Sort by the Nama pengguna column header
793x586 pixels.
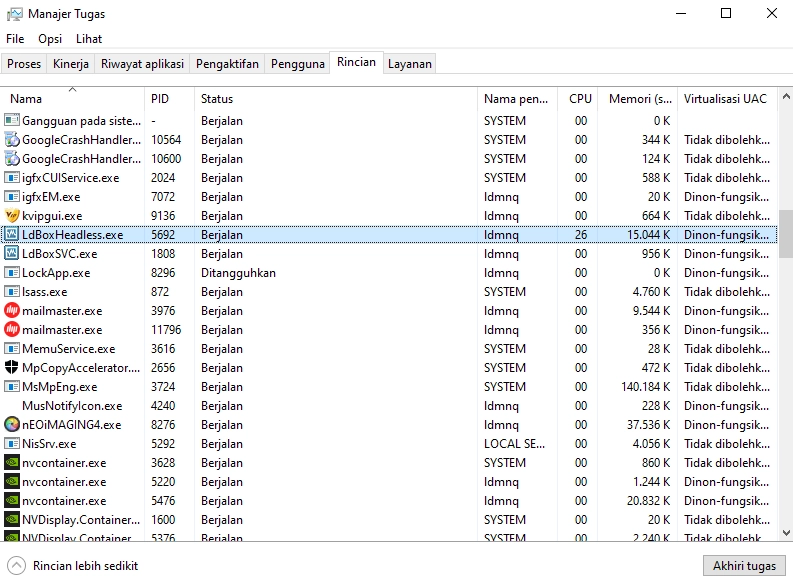coord(517,99)
